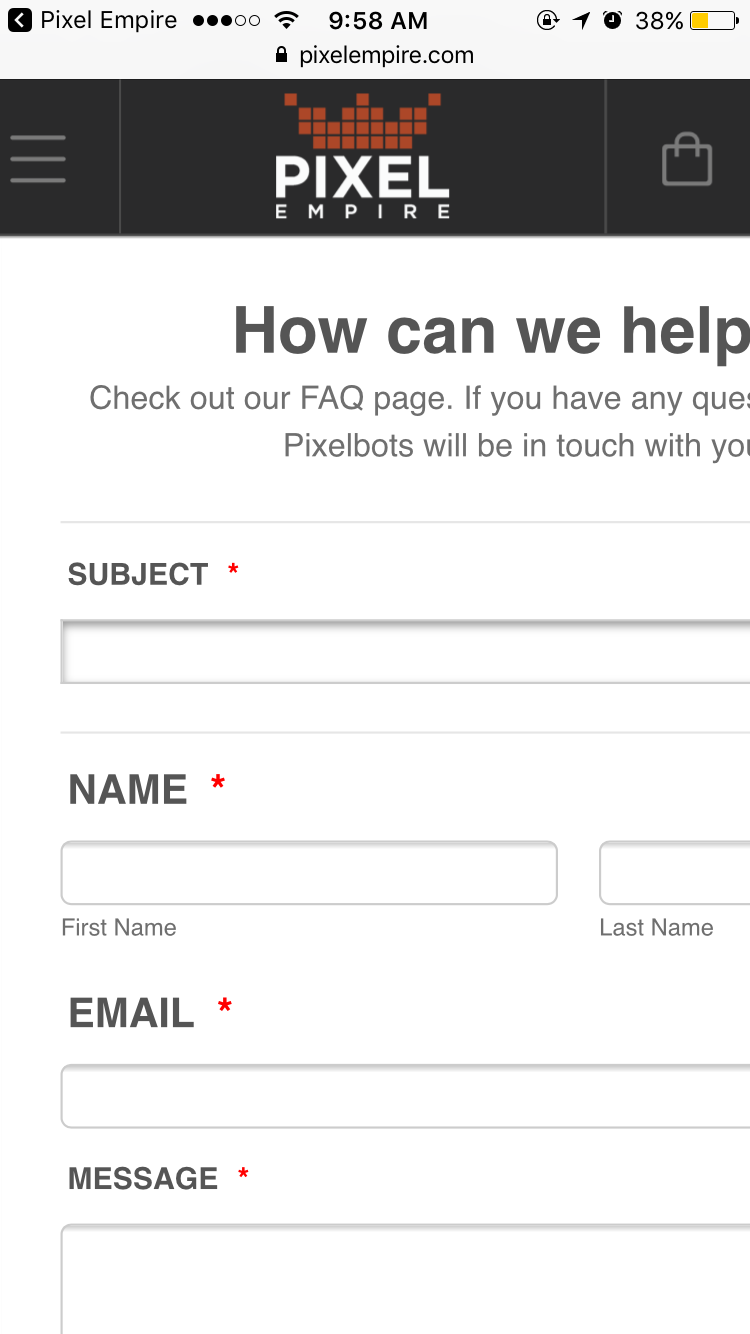Focus the Email input field
Screen dimensions: 750x1334
tap(405, 1096)
